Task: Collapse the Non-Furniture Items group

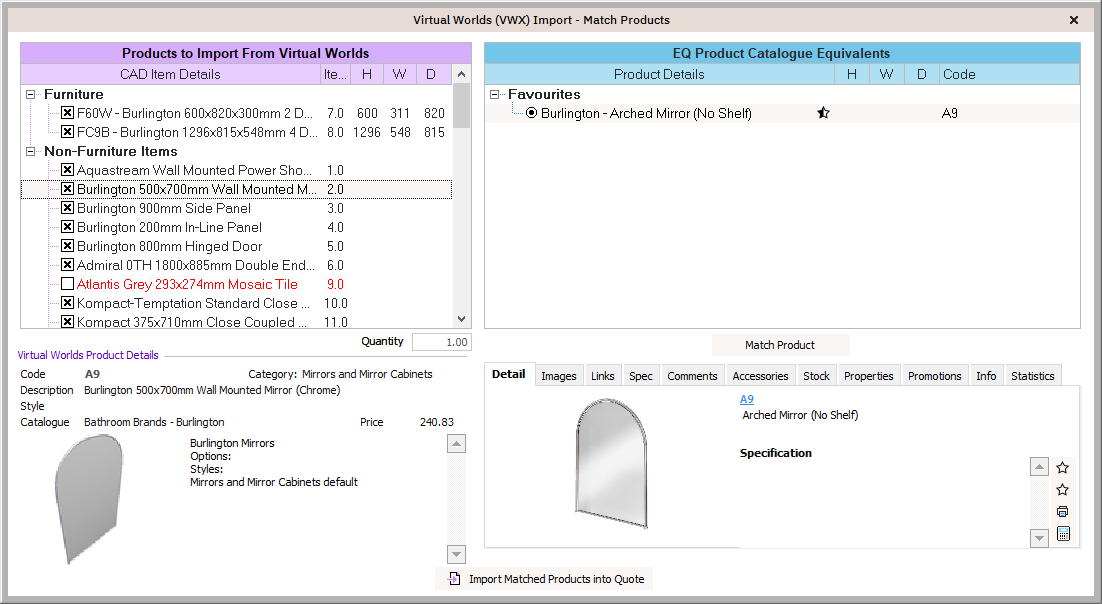Action: click(x=31, y=152)
